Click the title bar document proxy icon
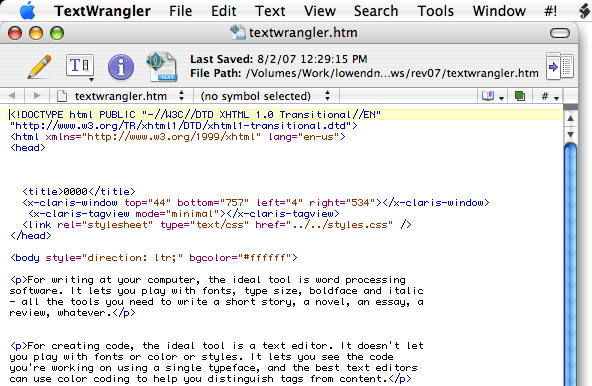The image size is (592, 386). pos(237,32)
